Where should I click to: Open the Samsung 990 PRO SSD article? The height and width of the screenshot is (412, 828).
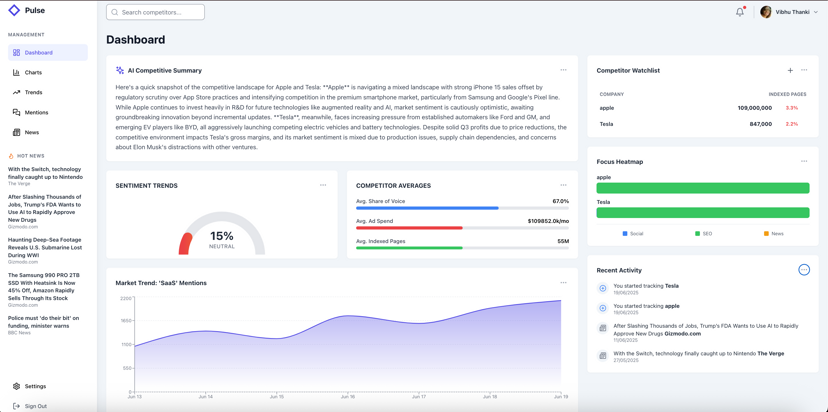tap(42, 290)
